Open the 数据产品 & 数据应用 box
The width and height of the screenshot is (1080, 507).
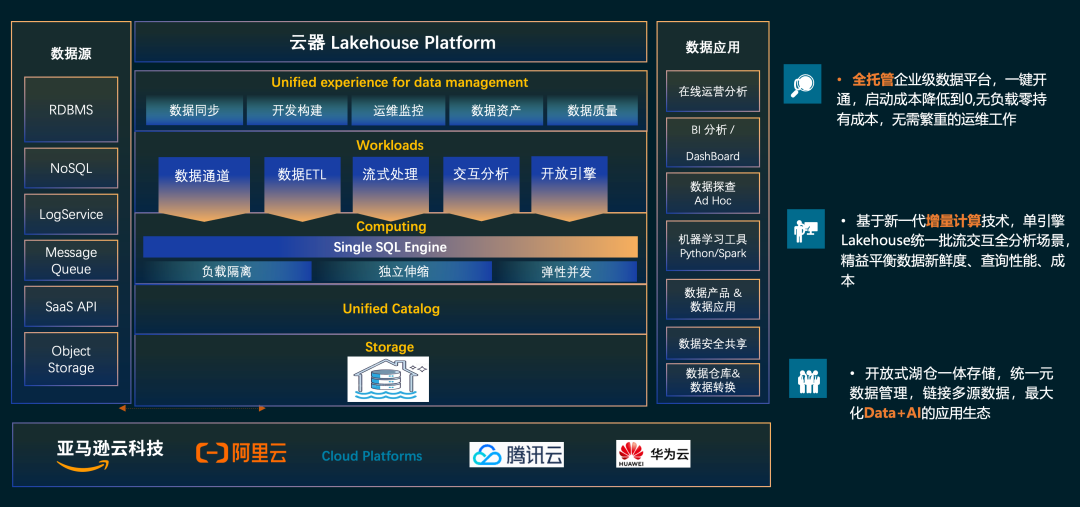pos(713,299)
